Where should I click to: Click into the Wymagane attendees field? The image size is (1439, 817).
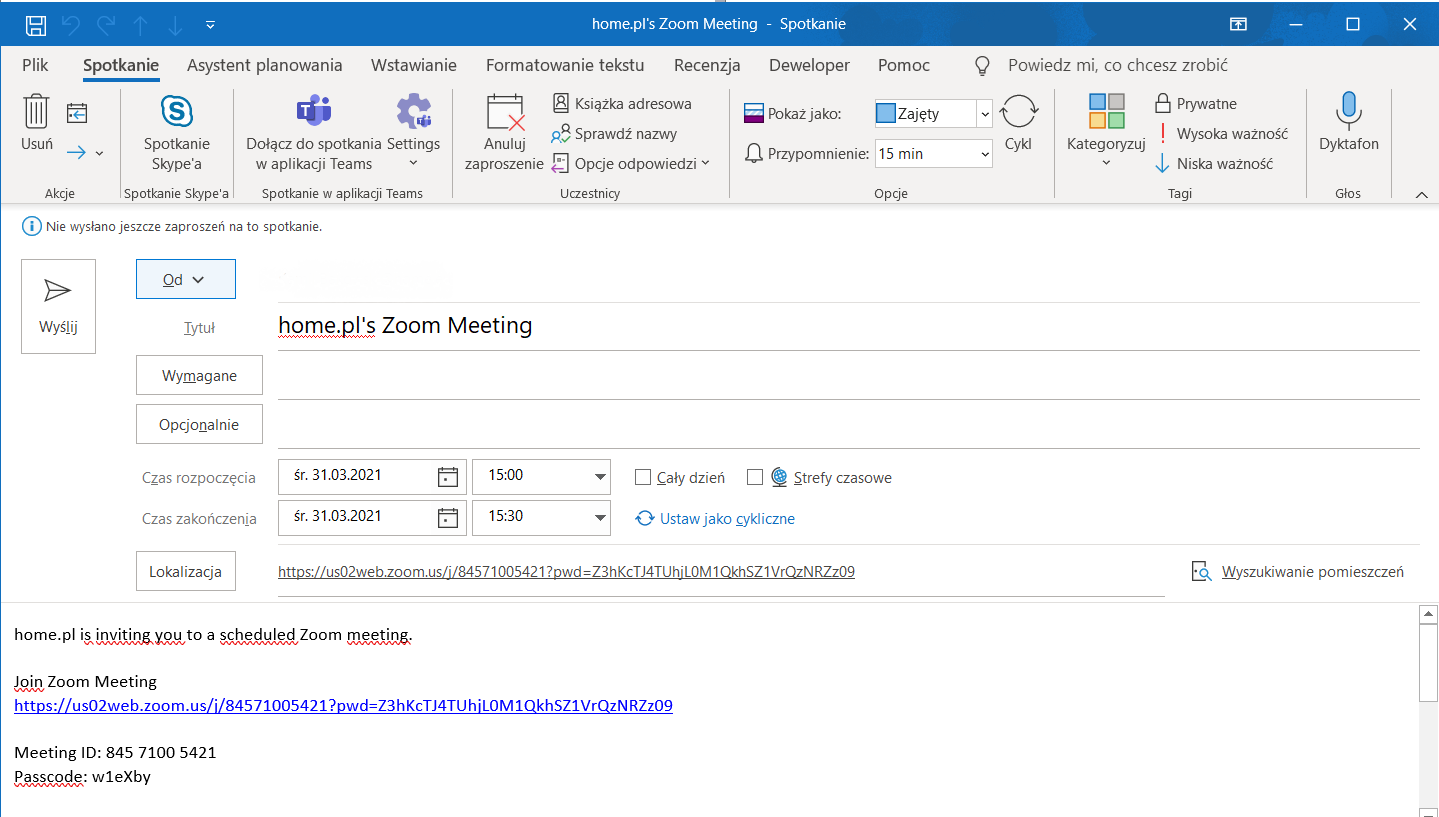click(848, 376)
